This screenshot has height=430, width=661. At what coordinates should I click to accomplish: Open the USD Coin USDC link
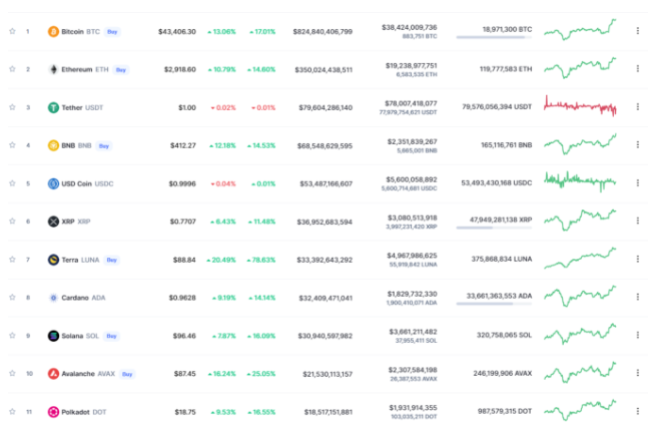pyautogui.click(x=87, y=183)
